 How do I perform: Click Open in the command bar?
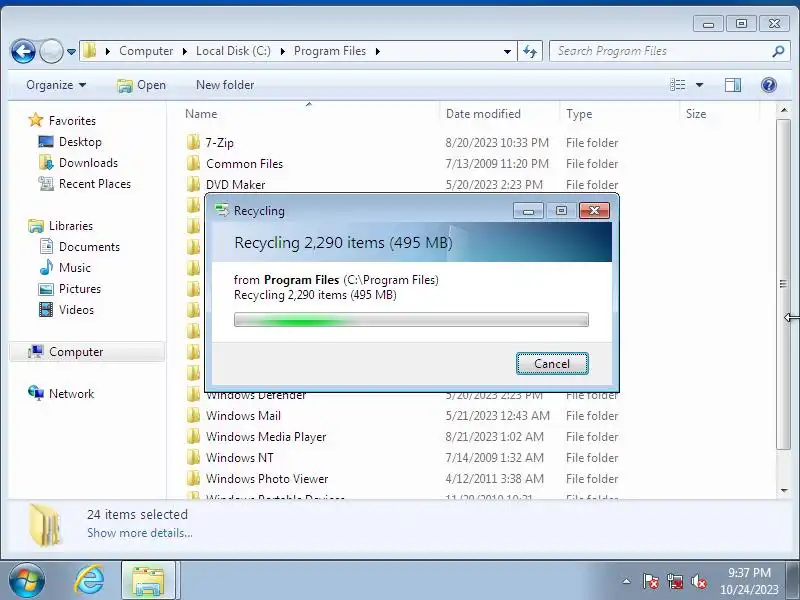(x=141, y=85)
